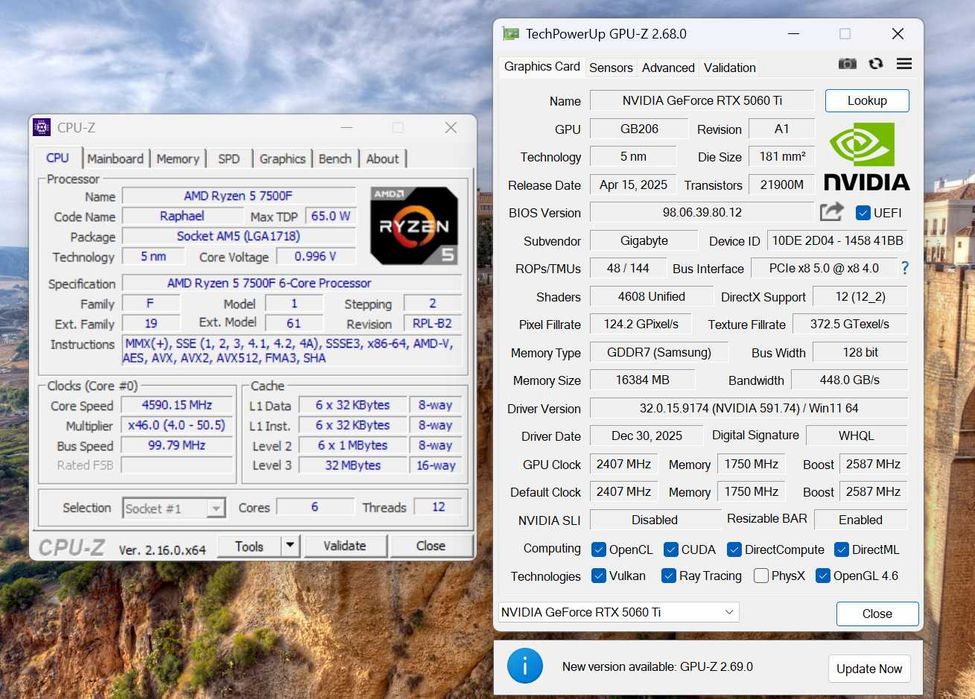This screenshot has height=699, width=975.
Task: Switch to the Mainboard tab in CPU-Z
Action: [115, 159]
